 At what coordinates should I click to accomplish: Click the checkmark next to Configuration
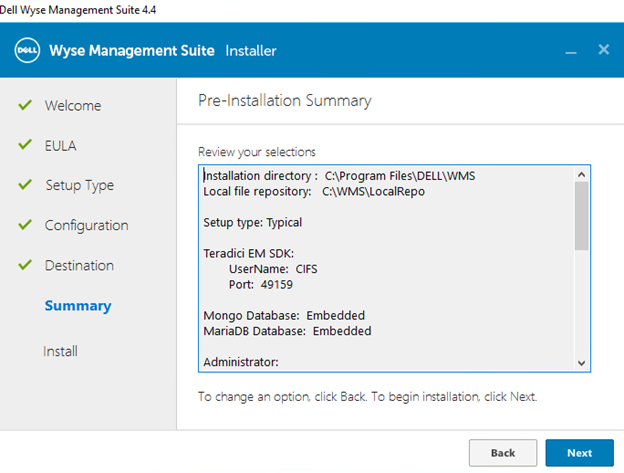pyautogui.click(x=25, y=225)
